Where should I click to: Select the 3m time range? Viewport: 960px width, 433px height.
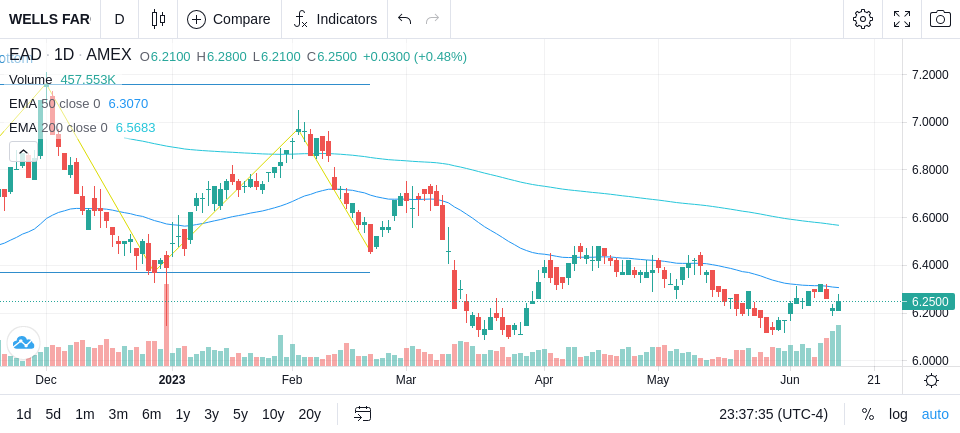pyautogui.click(x=118, y=415)
